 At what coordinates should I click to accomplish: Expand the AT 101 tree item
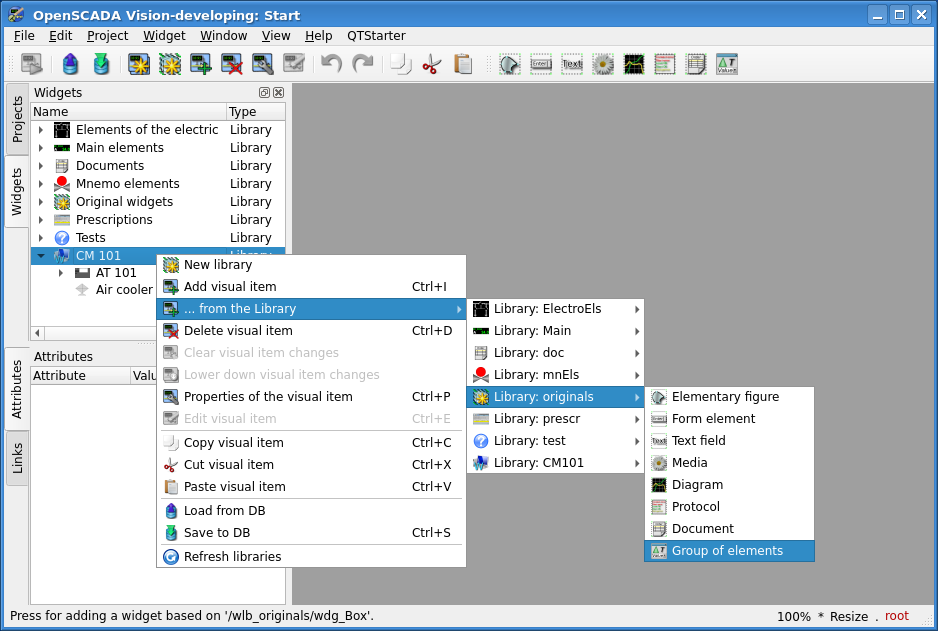61,273
